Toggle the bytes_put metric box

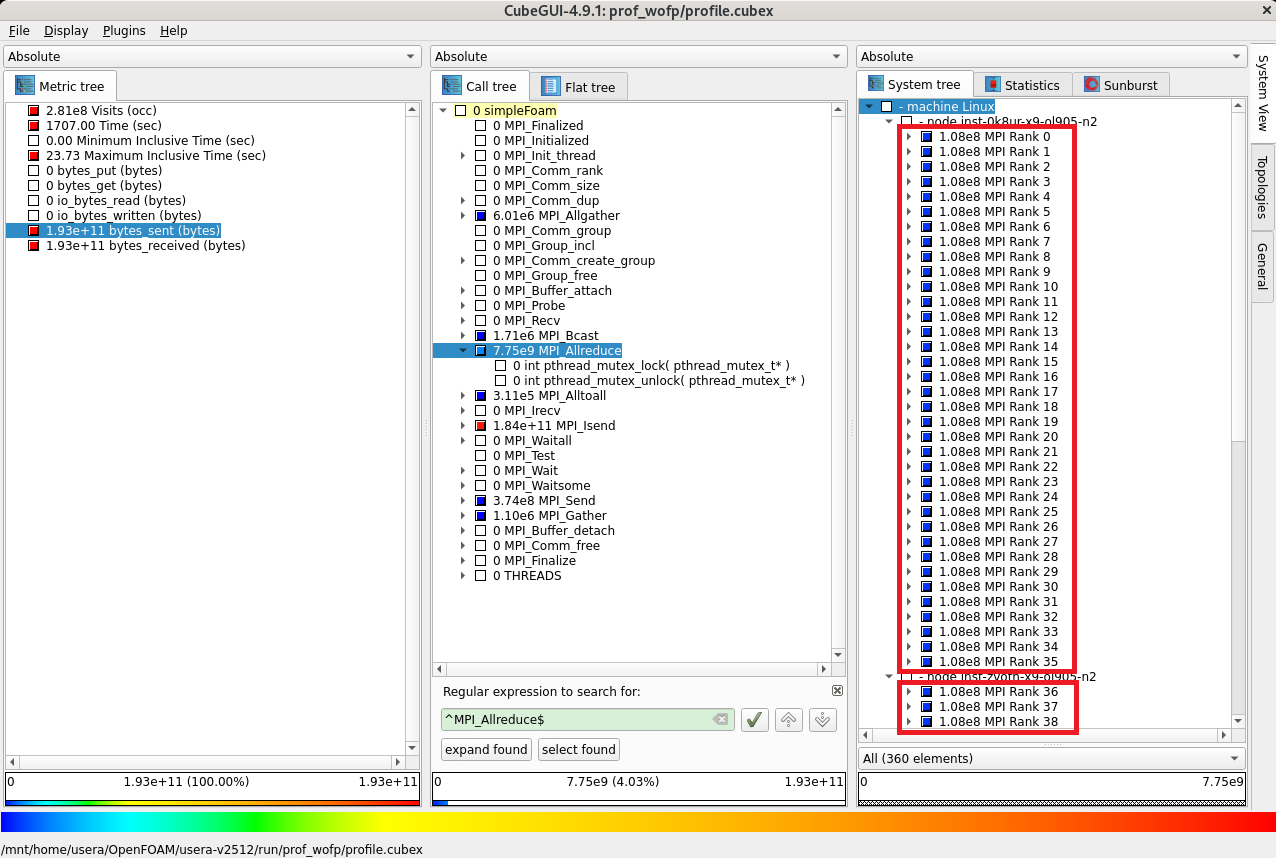pos(34,171)
